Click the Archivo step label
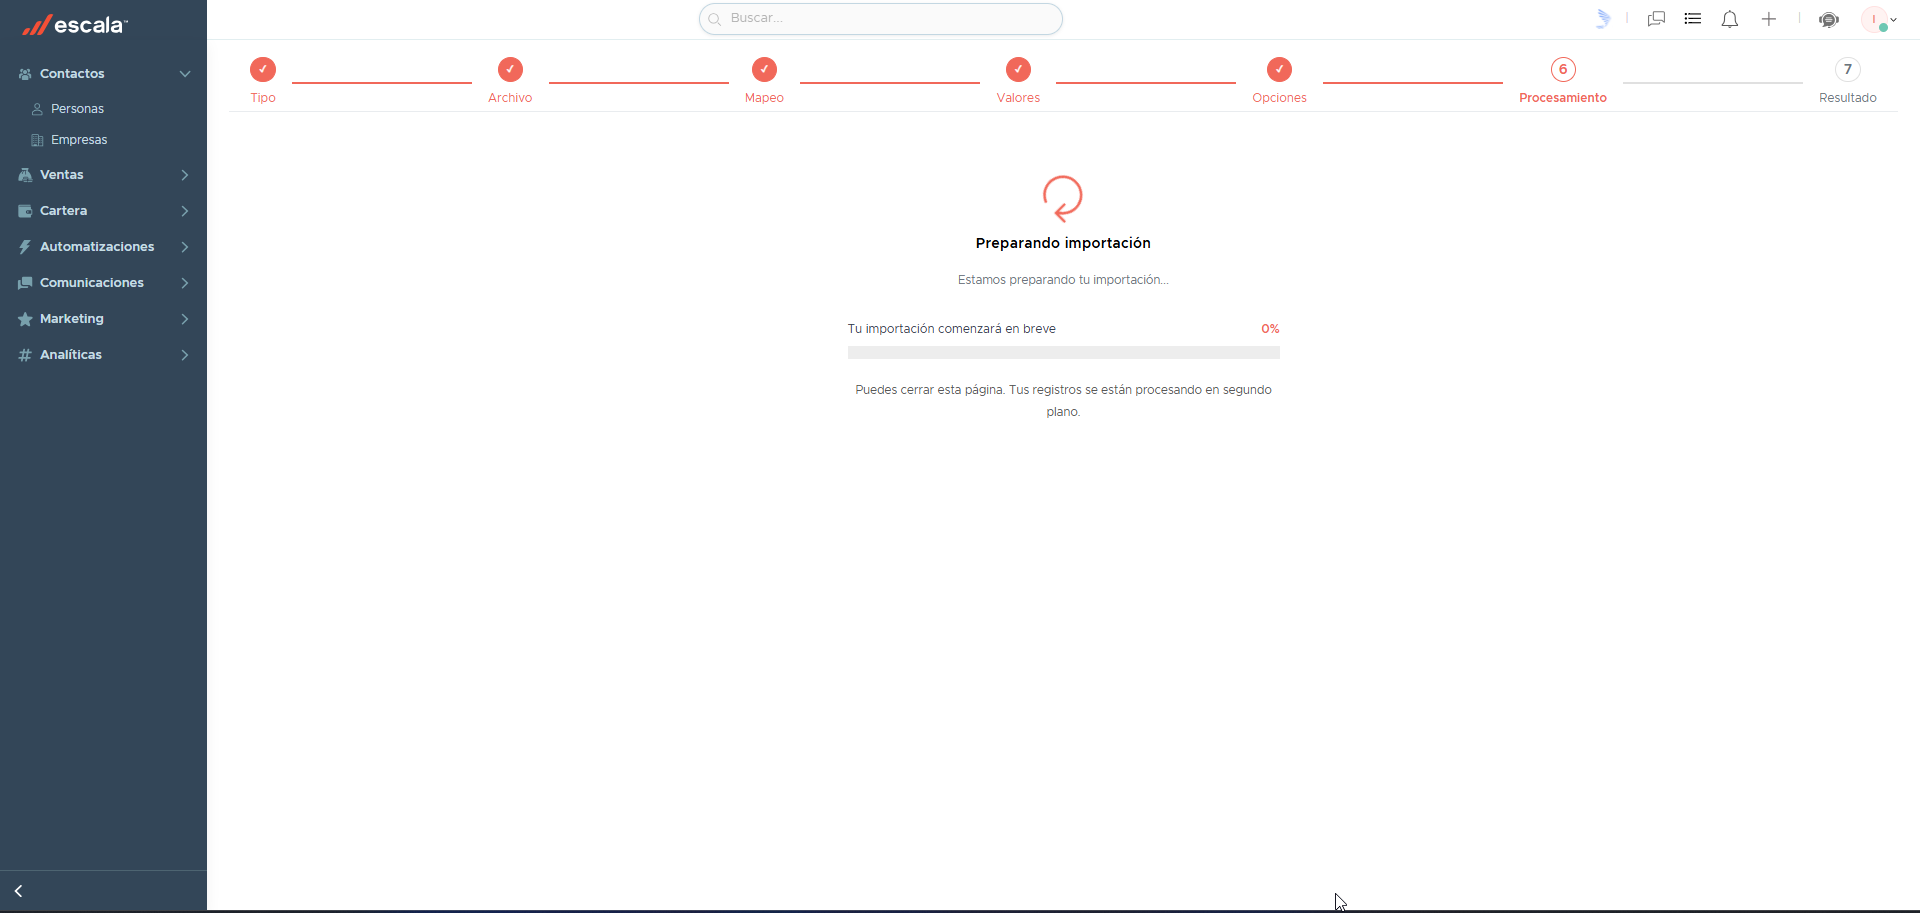1920x913 pixels. coord(510,98)
